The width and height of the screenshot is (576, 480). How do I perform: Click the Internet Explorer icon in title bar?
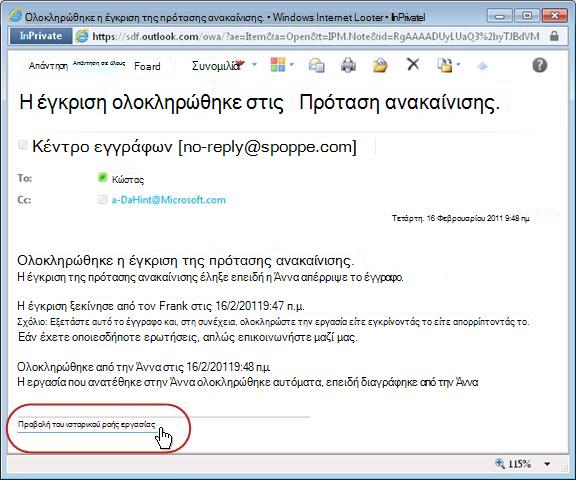click(x=16, y=16)
